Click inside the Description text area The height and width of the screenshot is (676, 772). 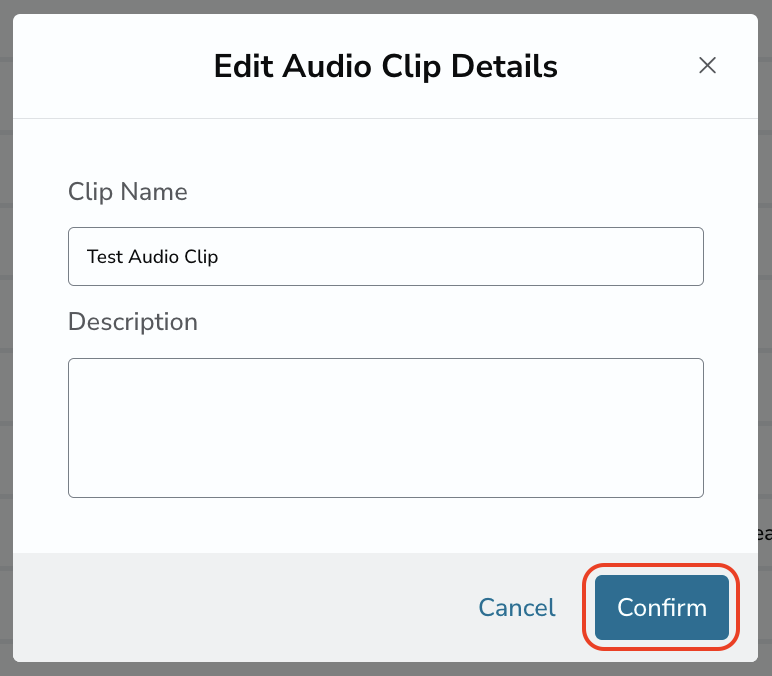pyautogui.click(x=386, y=428)
